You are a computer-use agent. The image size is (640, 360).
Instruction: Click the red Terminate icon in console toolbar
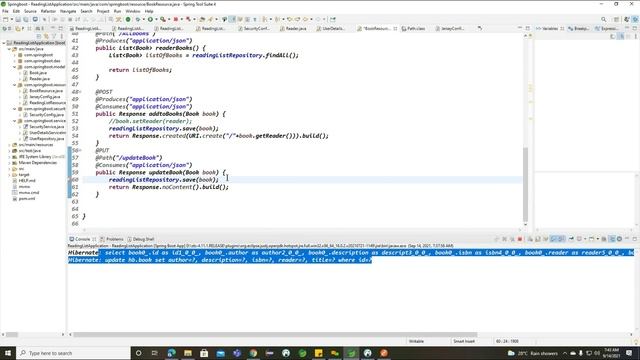[x=520, y=239]
